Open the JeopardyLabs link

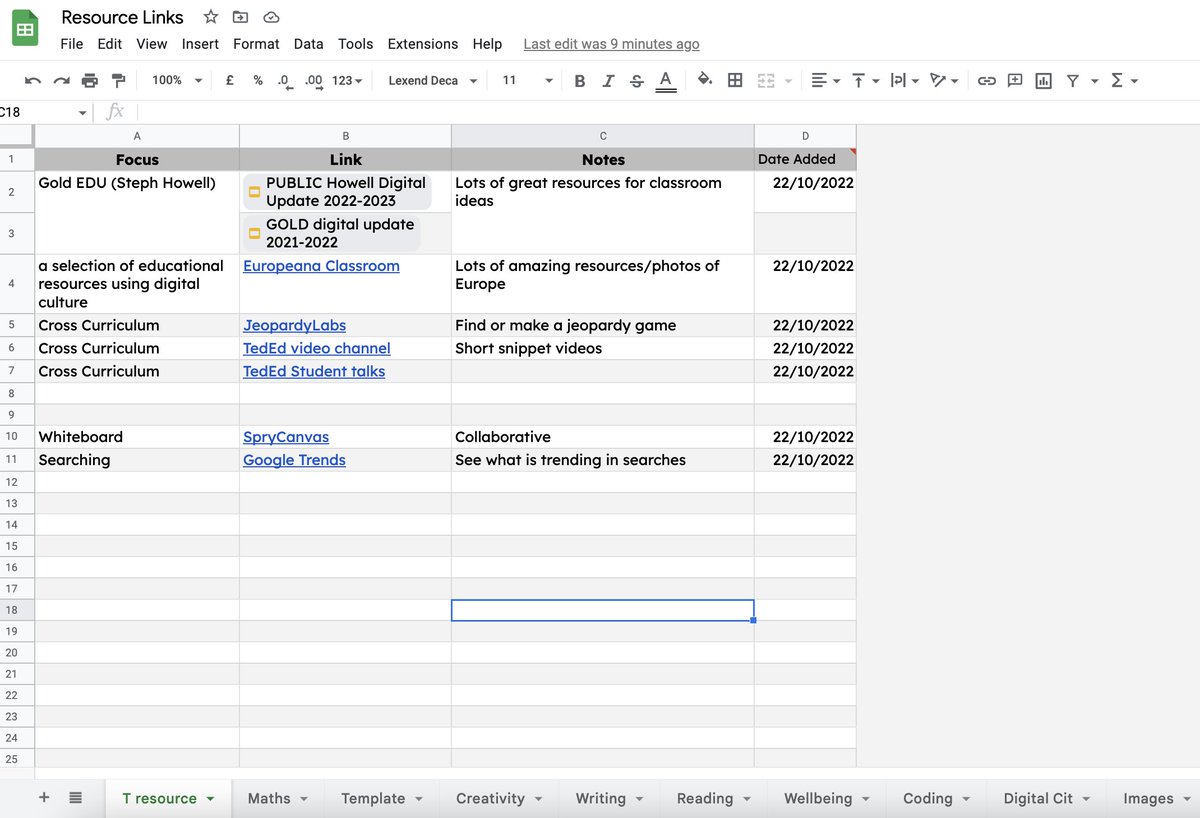coord(294,326)
